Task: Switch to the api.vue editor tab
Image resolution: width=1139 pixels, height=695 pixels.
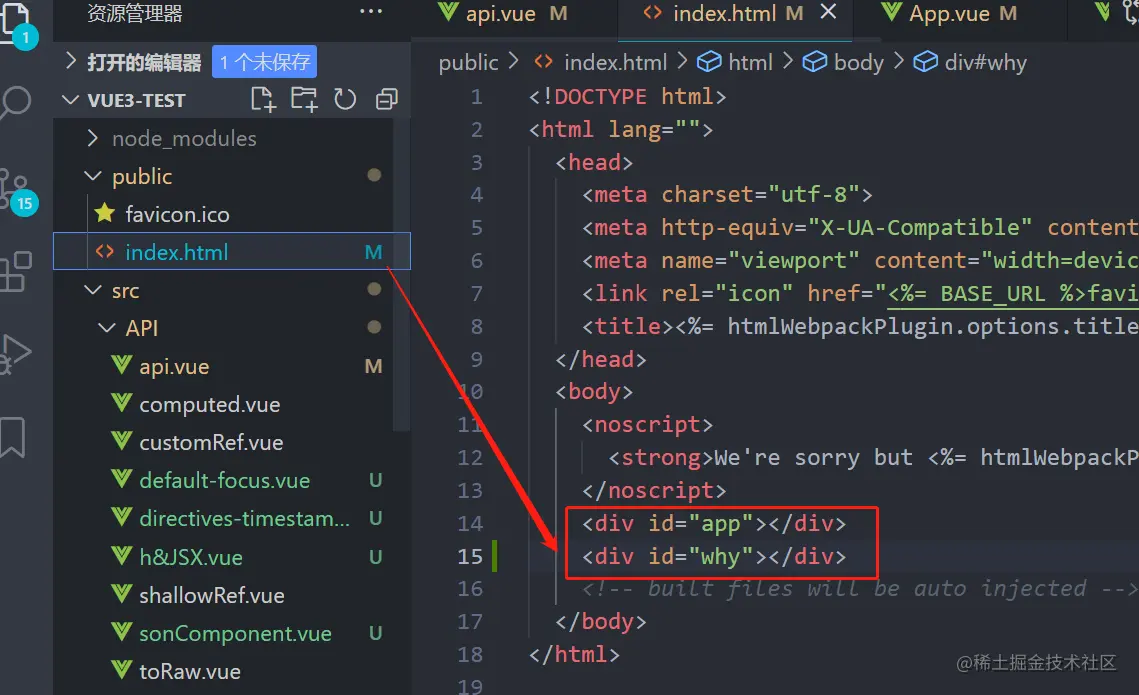Action: pyautogui.click(x=501, y=13)
